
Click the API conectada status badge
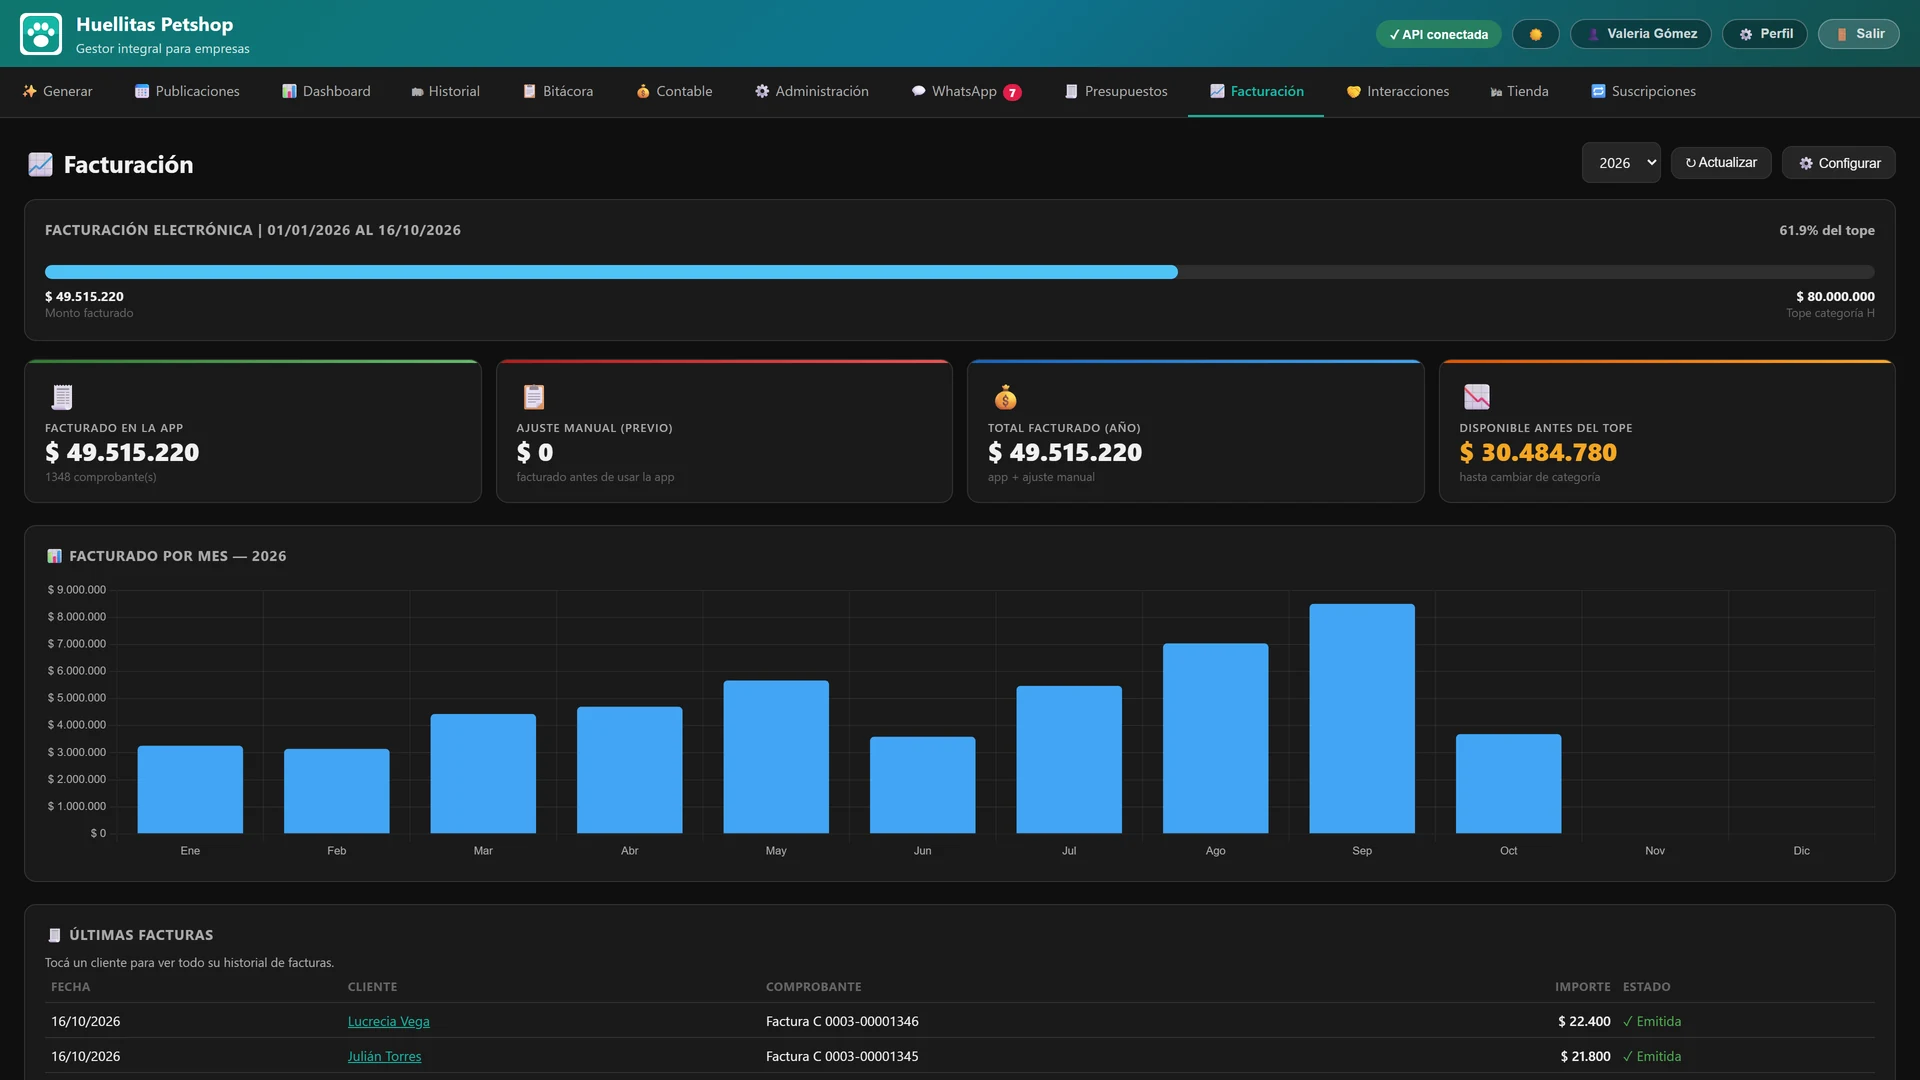point(1438,34)
